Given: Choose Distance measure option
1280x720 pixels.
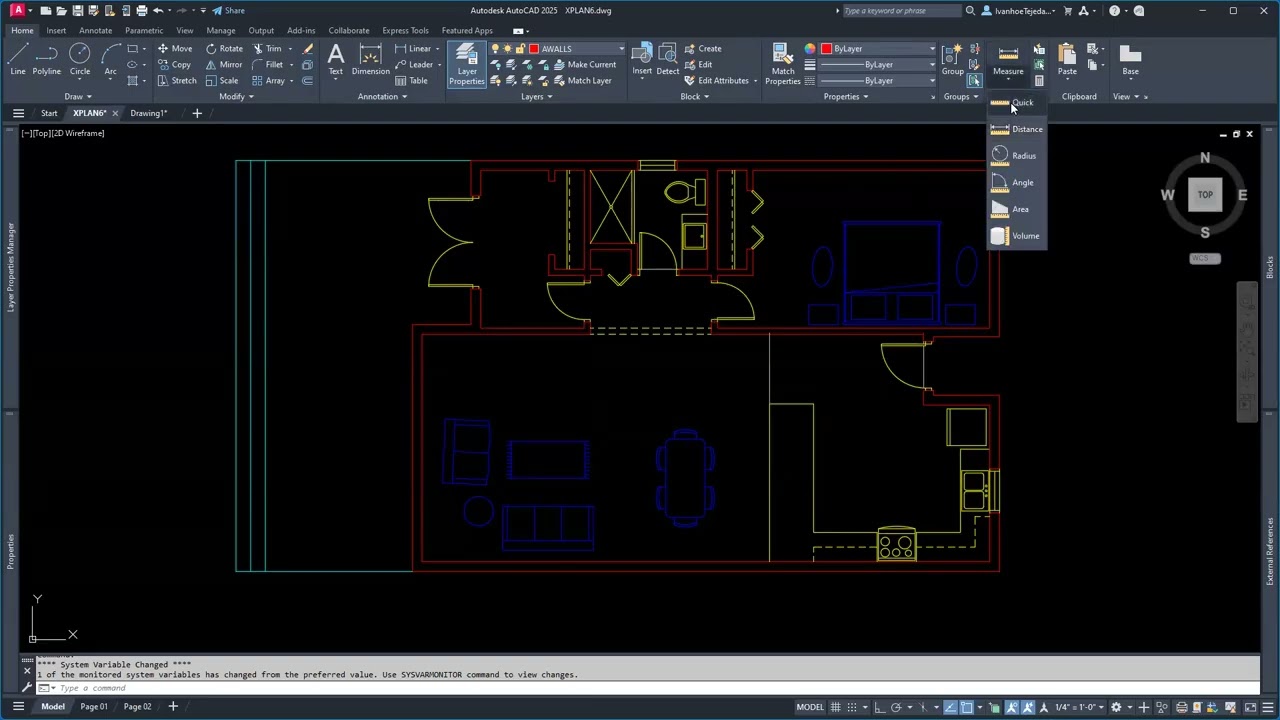Looking at the screenshot, I should 1016,129.
